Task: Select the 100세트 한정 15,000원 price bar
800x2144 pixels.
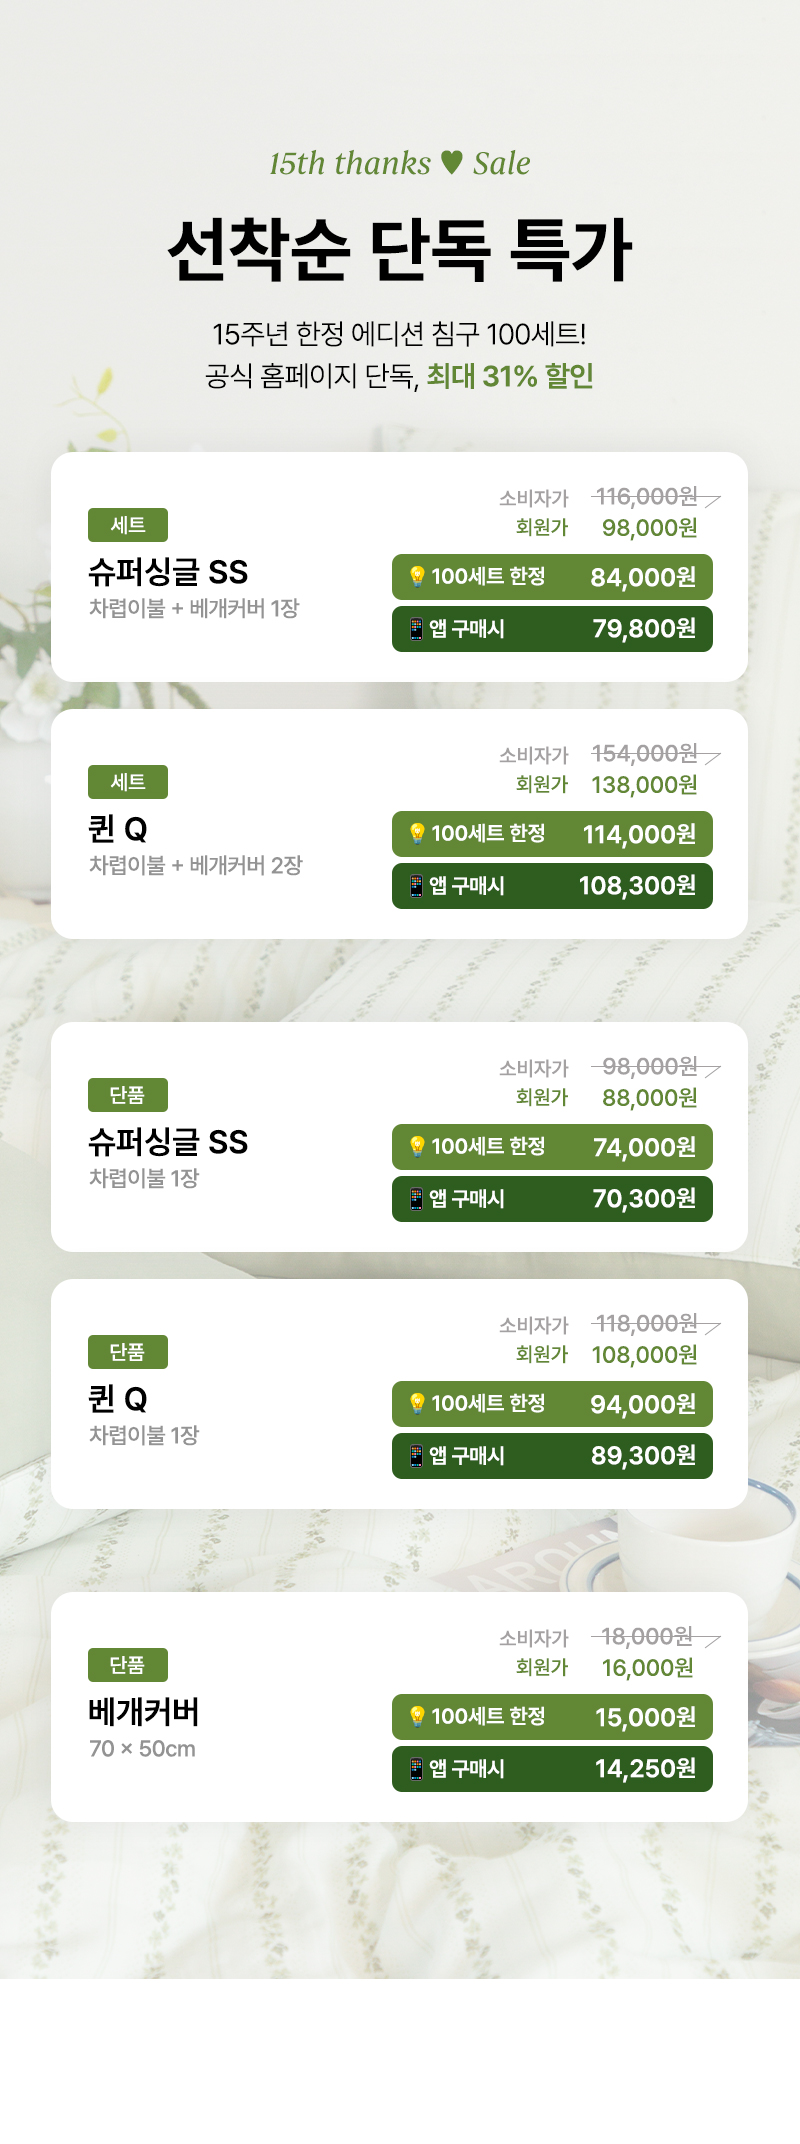Action: click(x=552, y=1717)
